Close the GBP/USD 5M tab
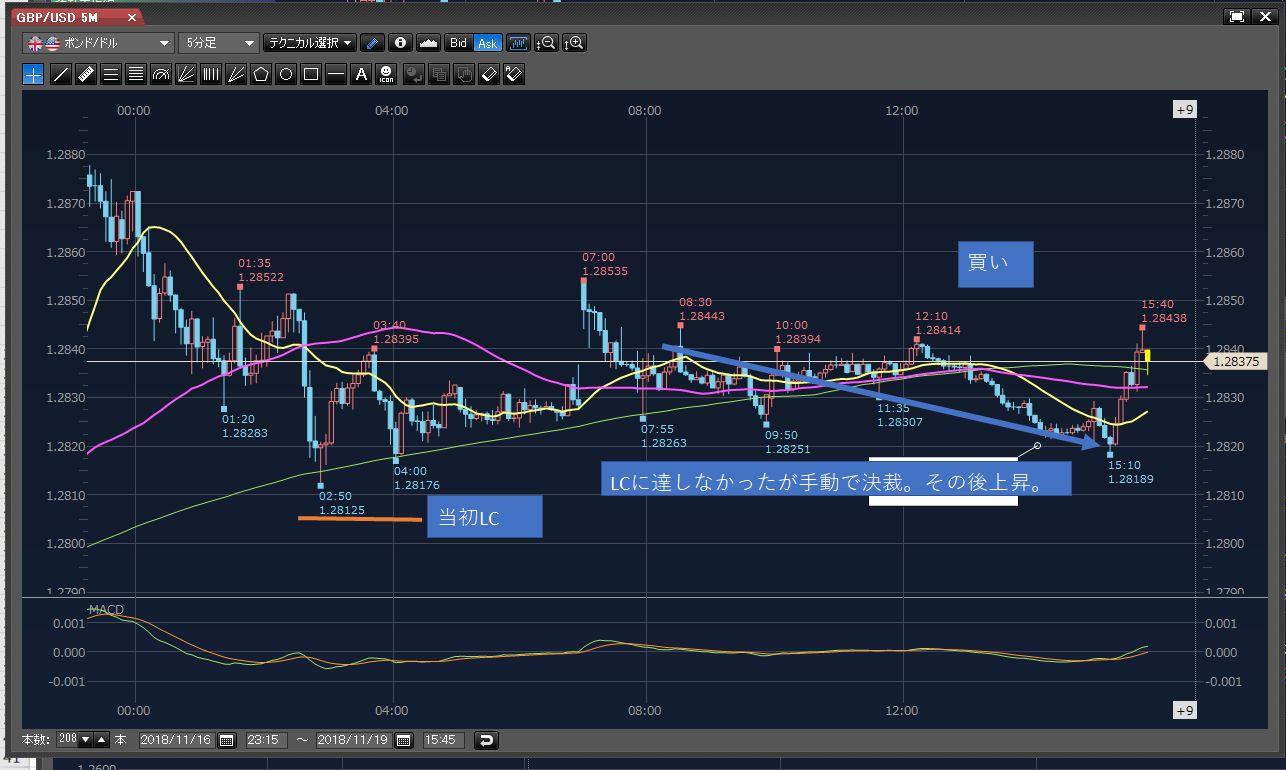1286x770 pixels. (x=132, y=17)
